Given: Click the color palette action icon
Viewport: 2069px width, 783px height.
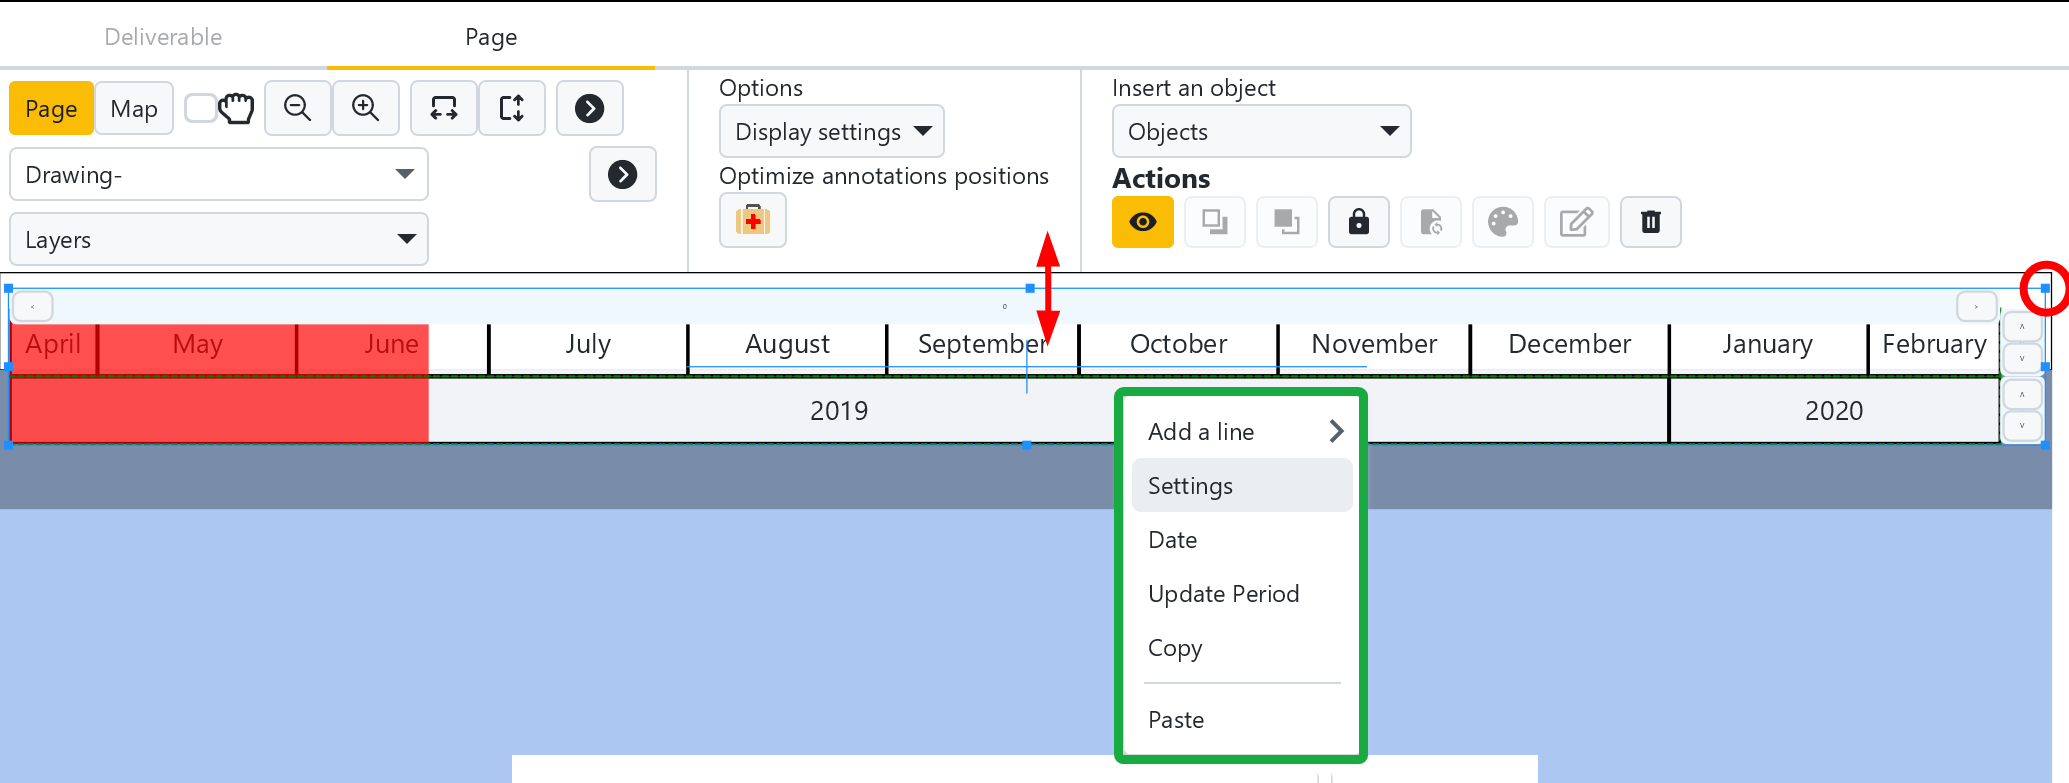Looking at the screenshot, I should [1503, 222].
